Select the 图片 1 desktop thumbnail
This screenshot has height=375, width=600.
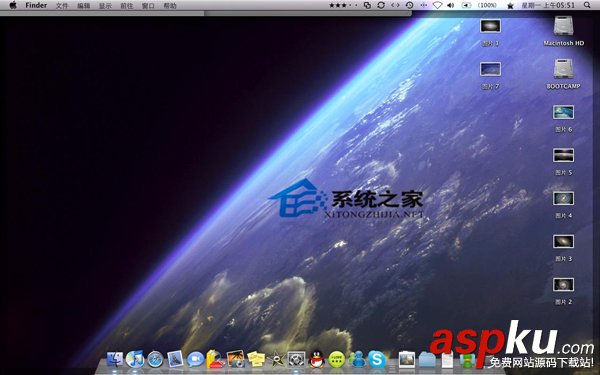(x=491, y=26)
